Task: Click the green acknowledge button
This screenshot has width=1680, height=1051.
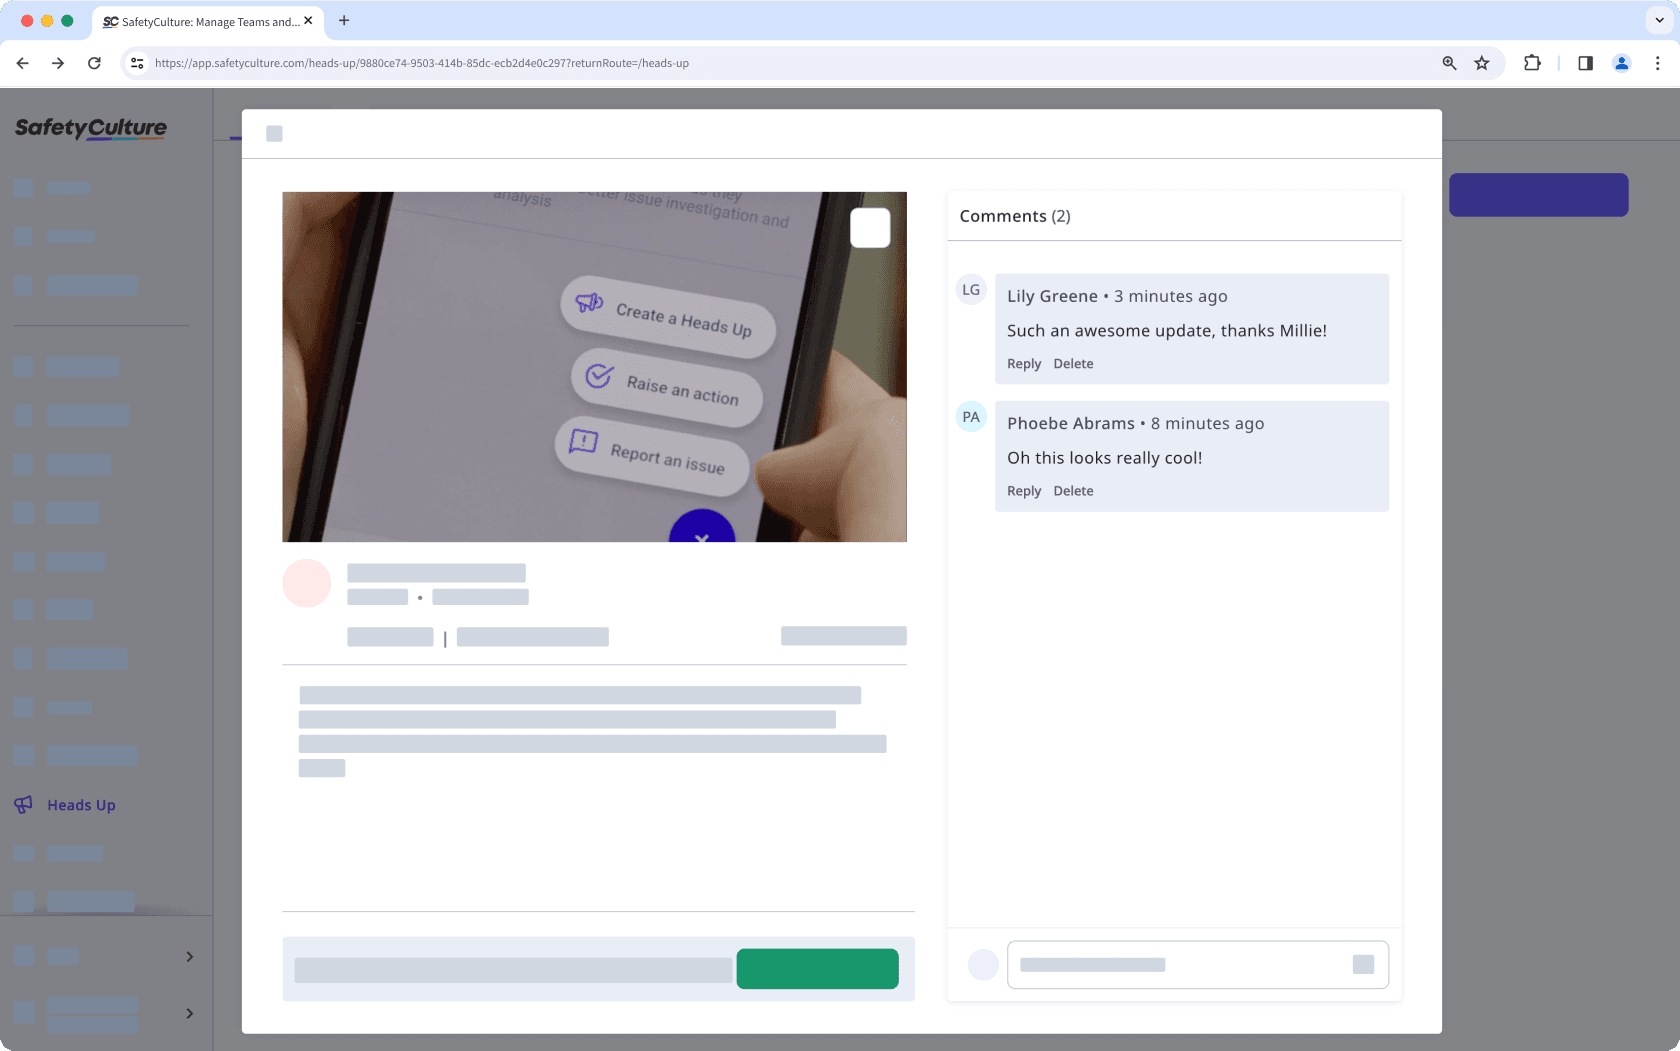Action: click(817, 969)
